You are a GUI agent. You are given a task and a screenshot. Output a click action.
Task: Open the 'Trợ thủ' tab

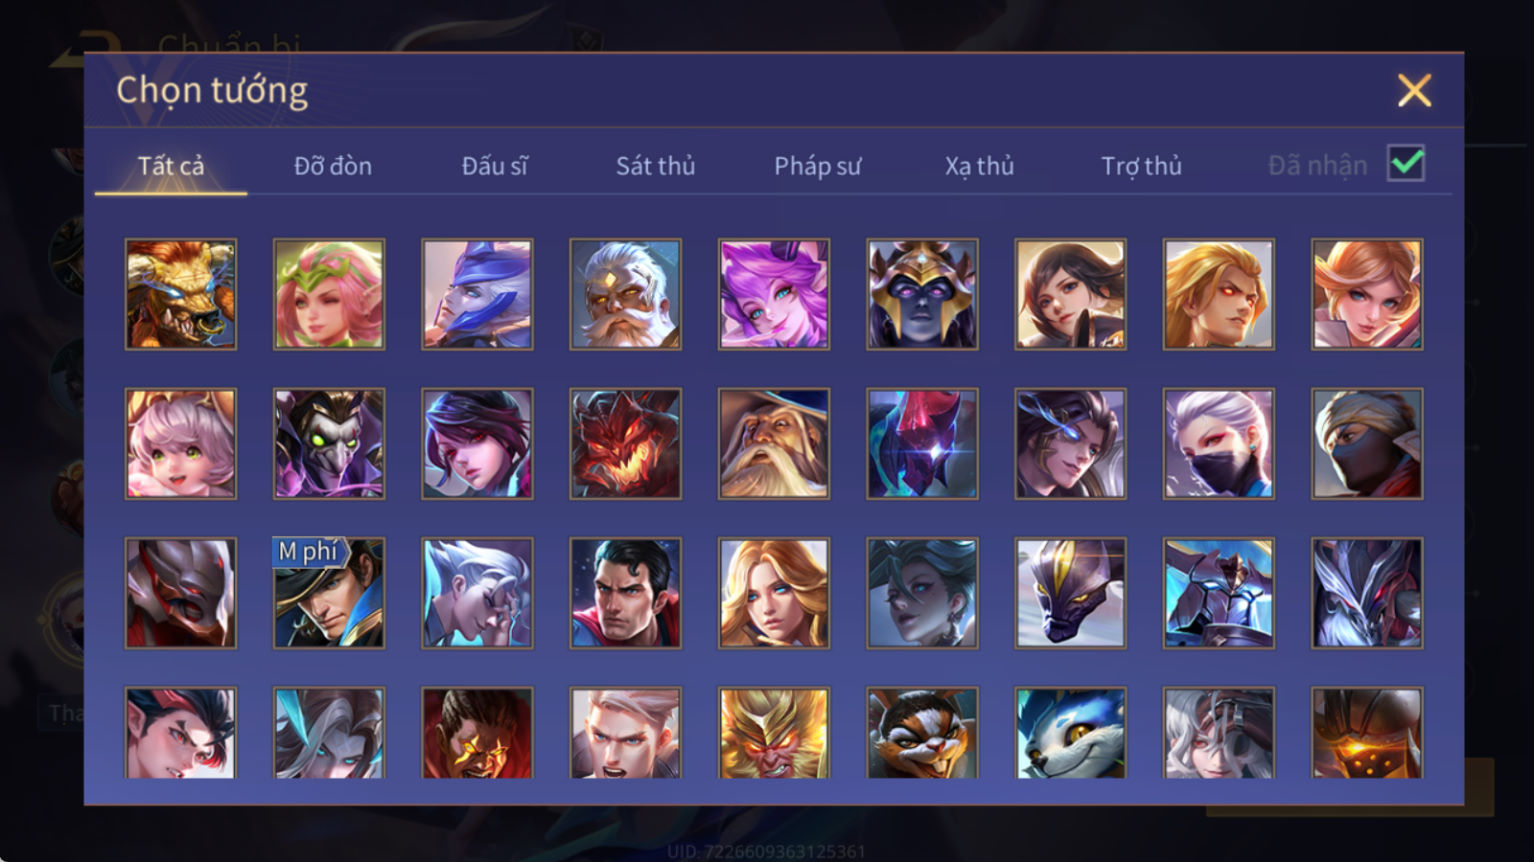(x=1141, y=166)
